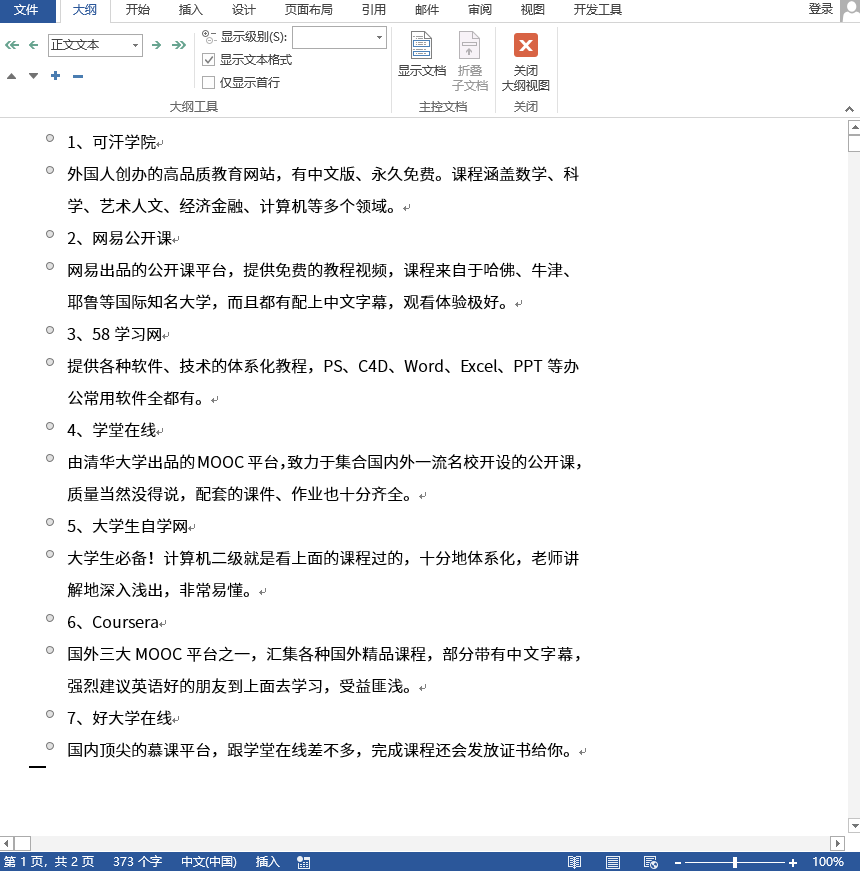The image size is (860, 871).
Task: Promote outline item to Heading 1
Action: click(11, 45)
